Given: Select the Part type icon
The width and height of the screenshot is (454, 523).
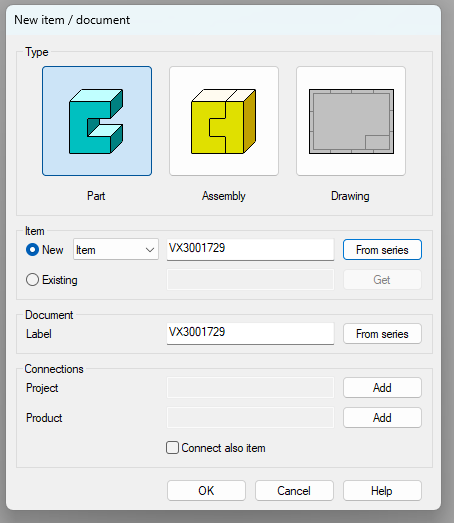Looking at the screenshot, I should tap(97, 121).
